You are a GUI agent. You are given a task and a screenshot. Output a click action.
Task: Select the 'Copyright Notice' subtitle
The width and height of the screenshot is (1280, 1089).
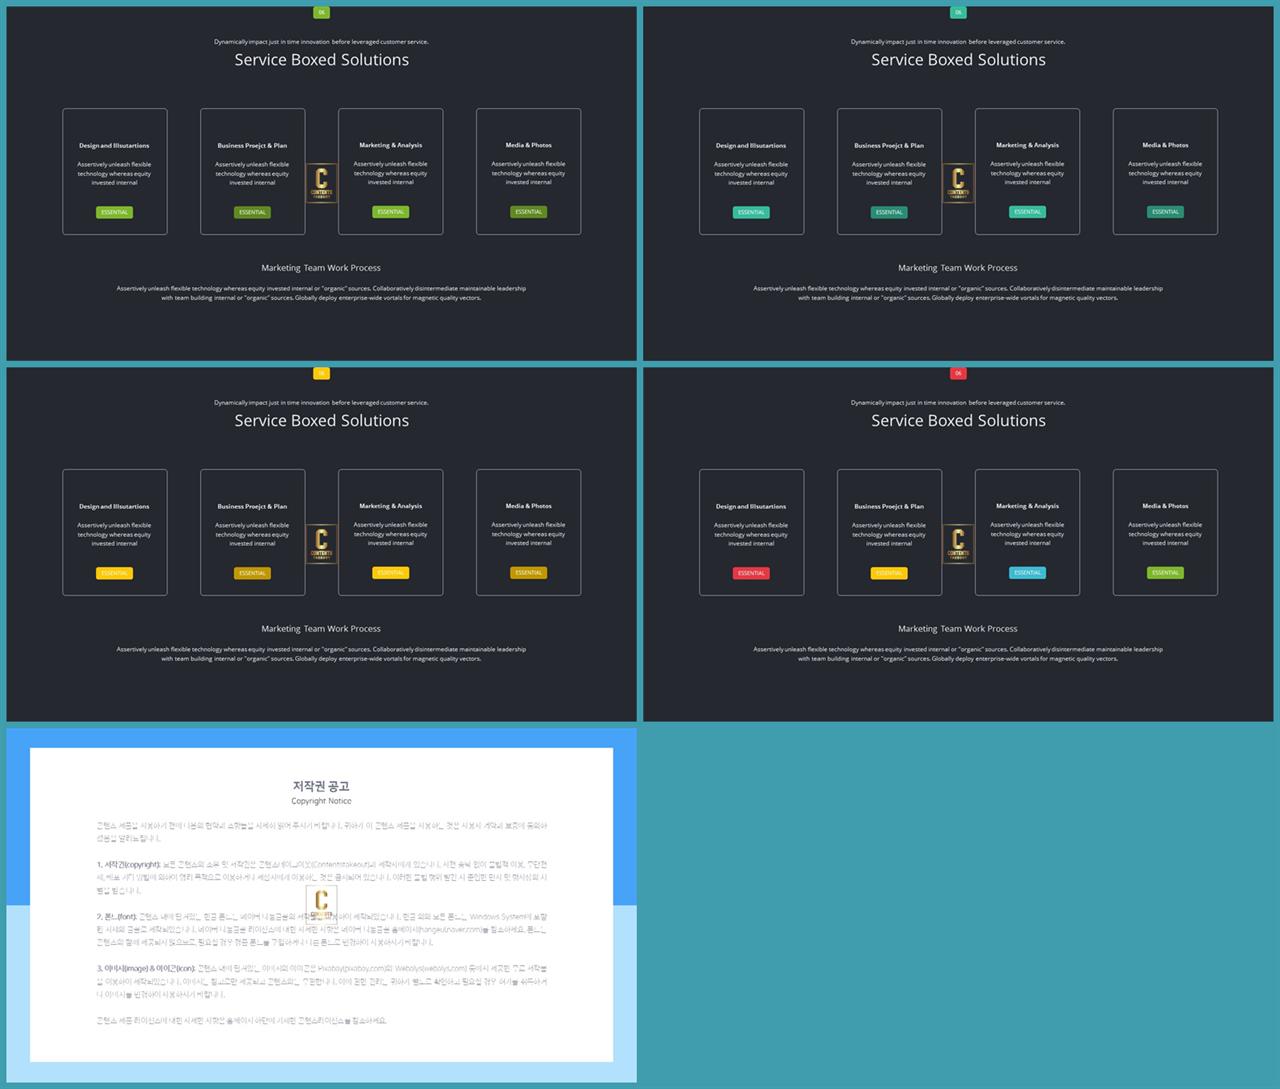pos(321,801)
